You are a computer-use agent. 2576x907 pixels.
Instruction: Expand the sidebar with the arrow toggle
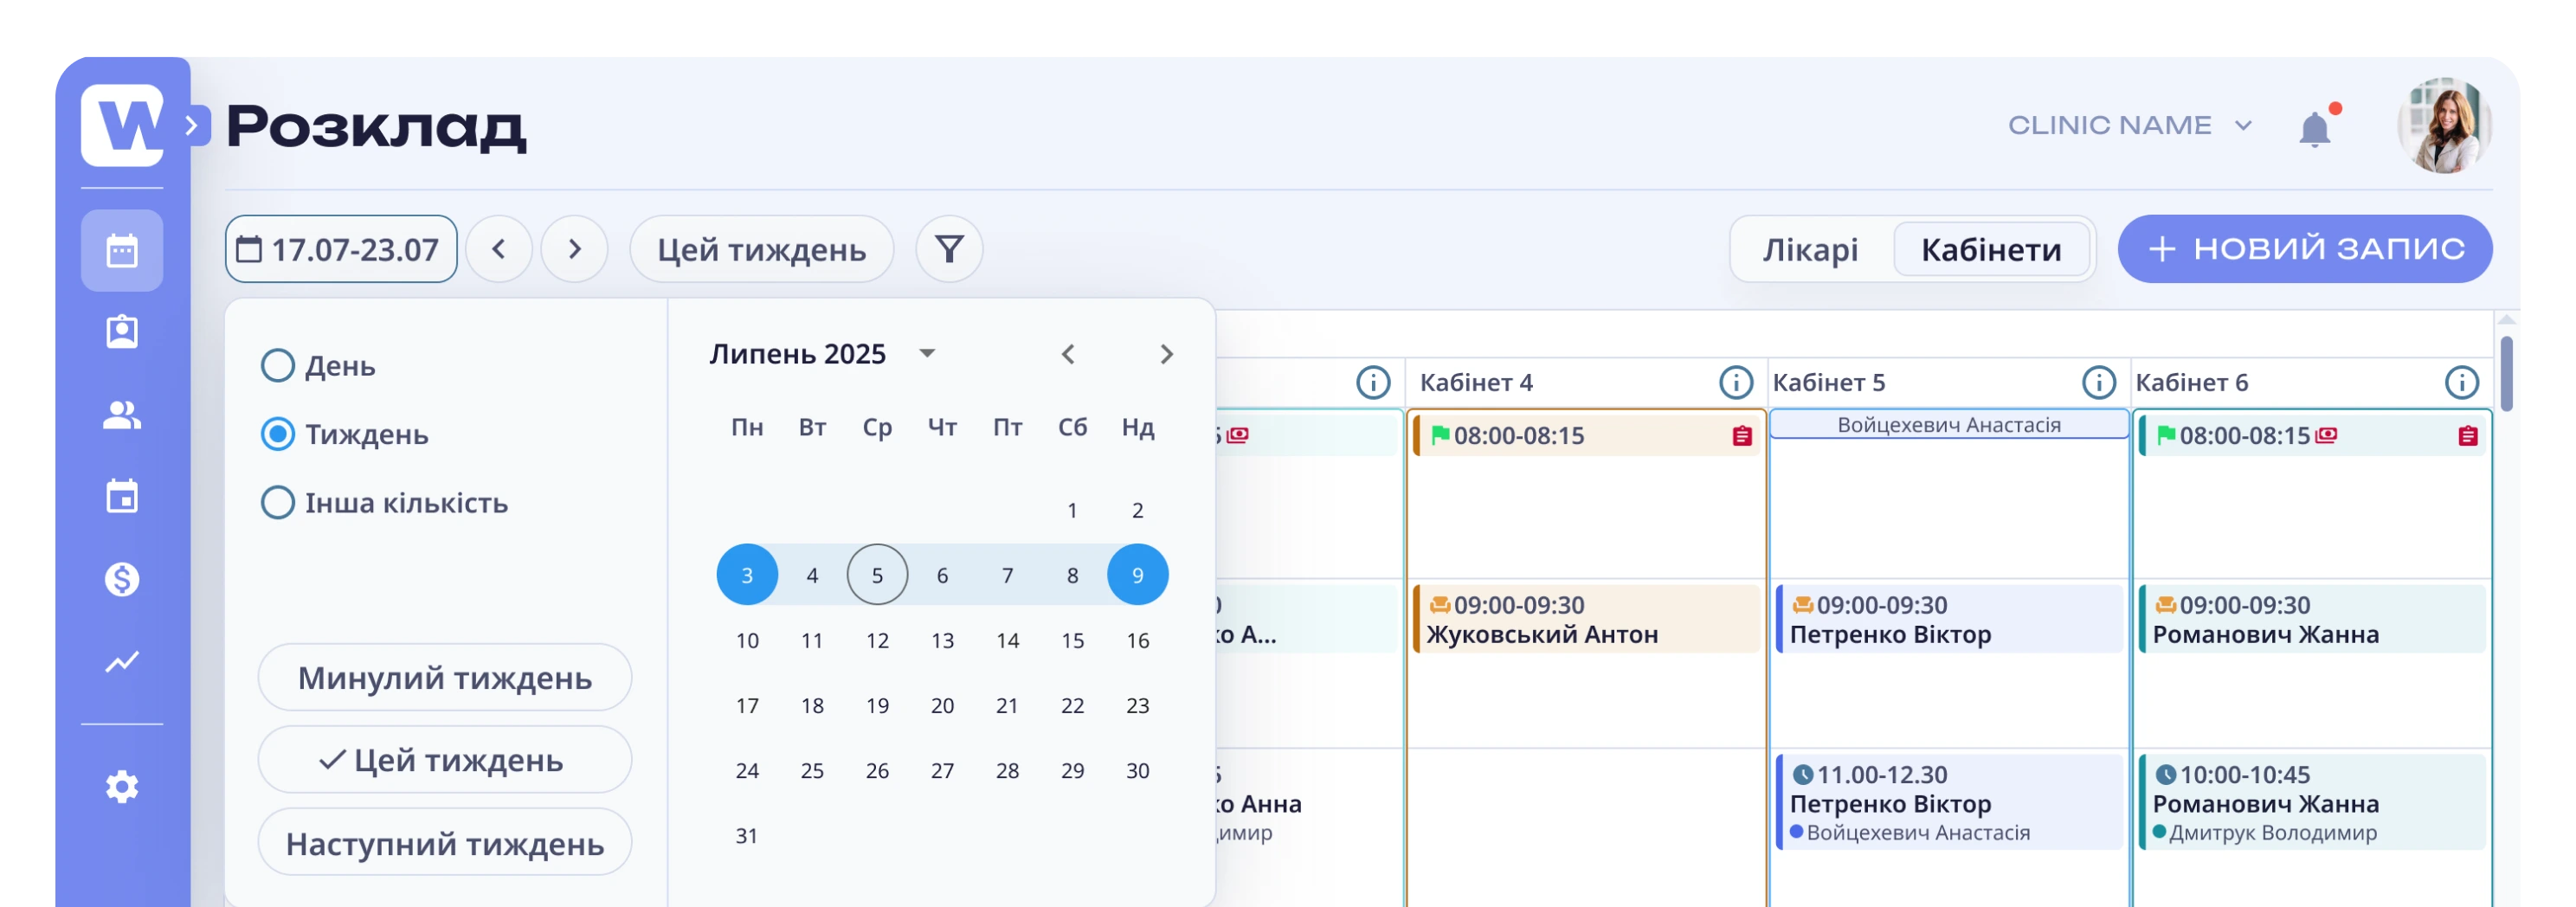pyautogui.click(x=193, y=126)
